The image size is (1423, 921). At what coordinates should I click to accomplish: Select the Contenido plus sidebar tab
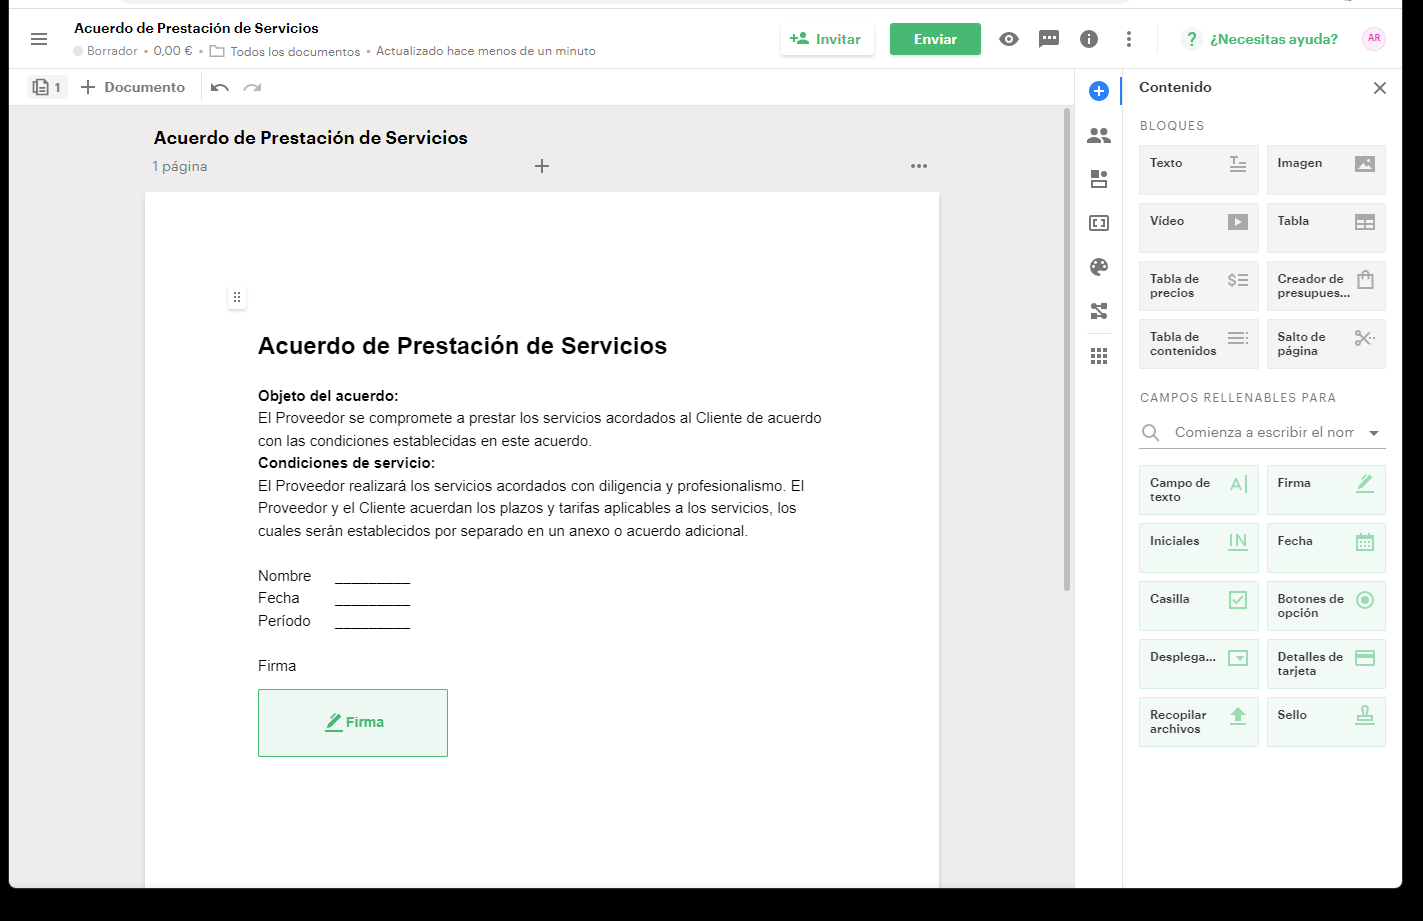[1099, 91]
